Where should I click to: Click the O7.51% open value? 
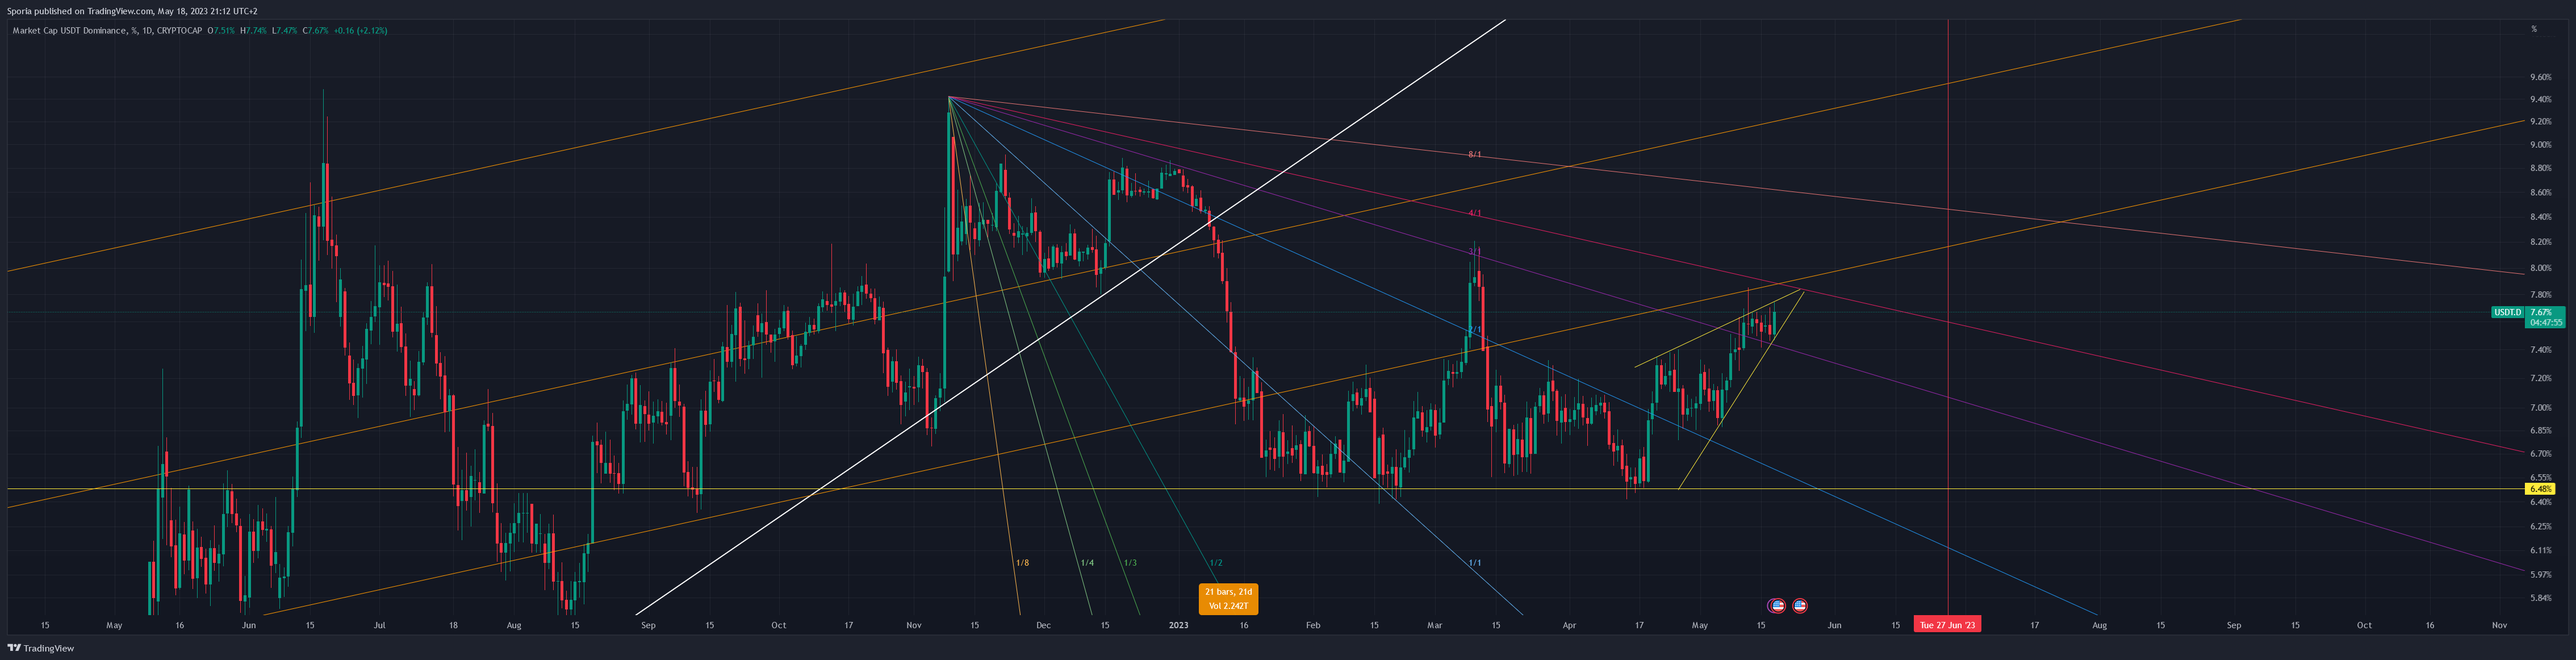tap(220, 30)
